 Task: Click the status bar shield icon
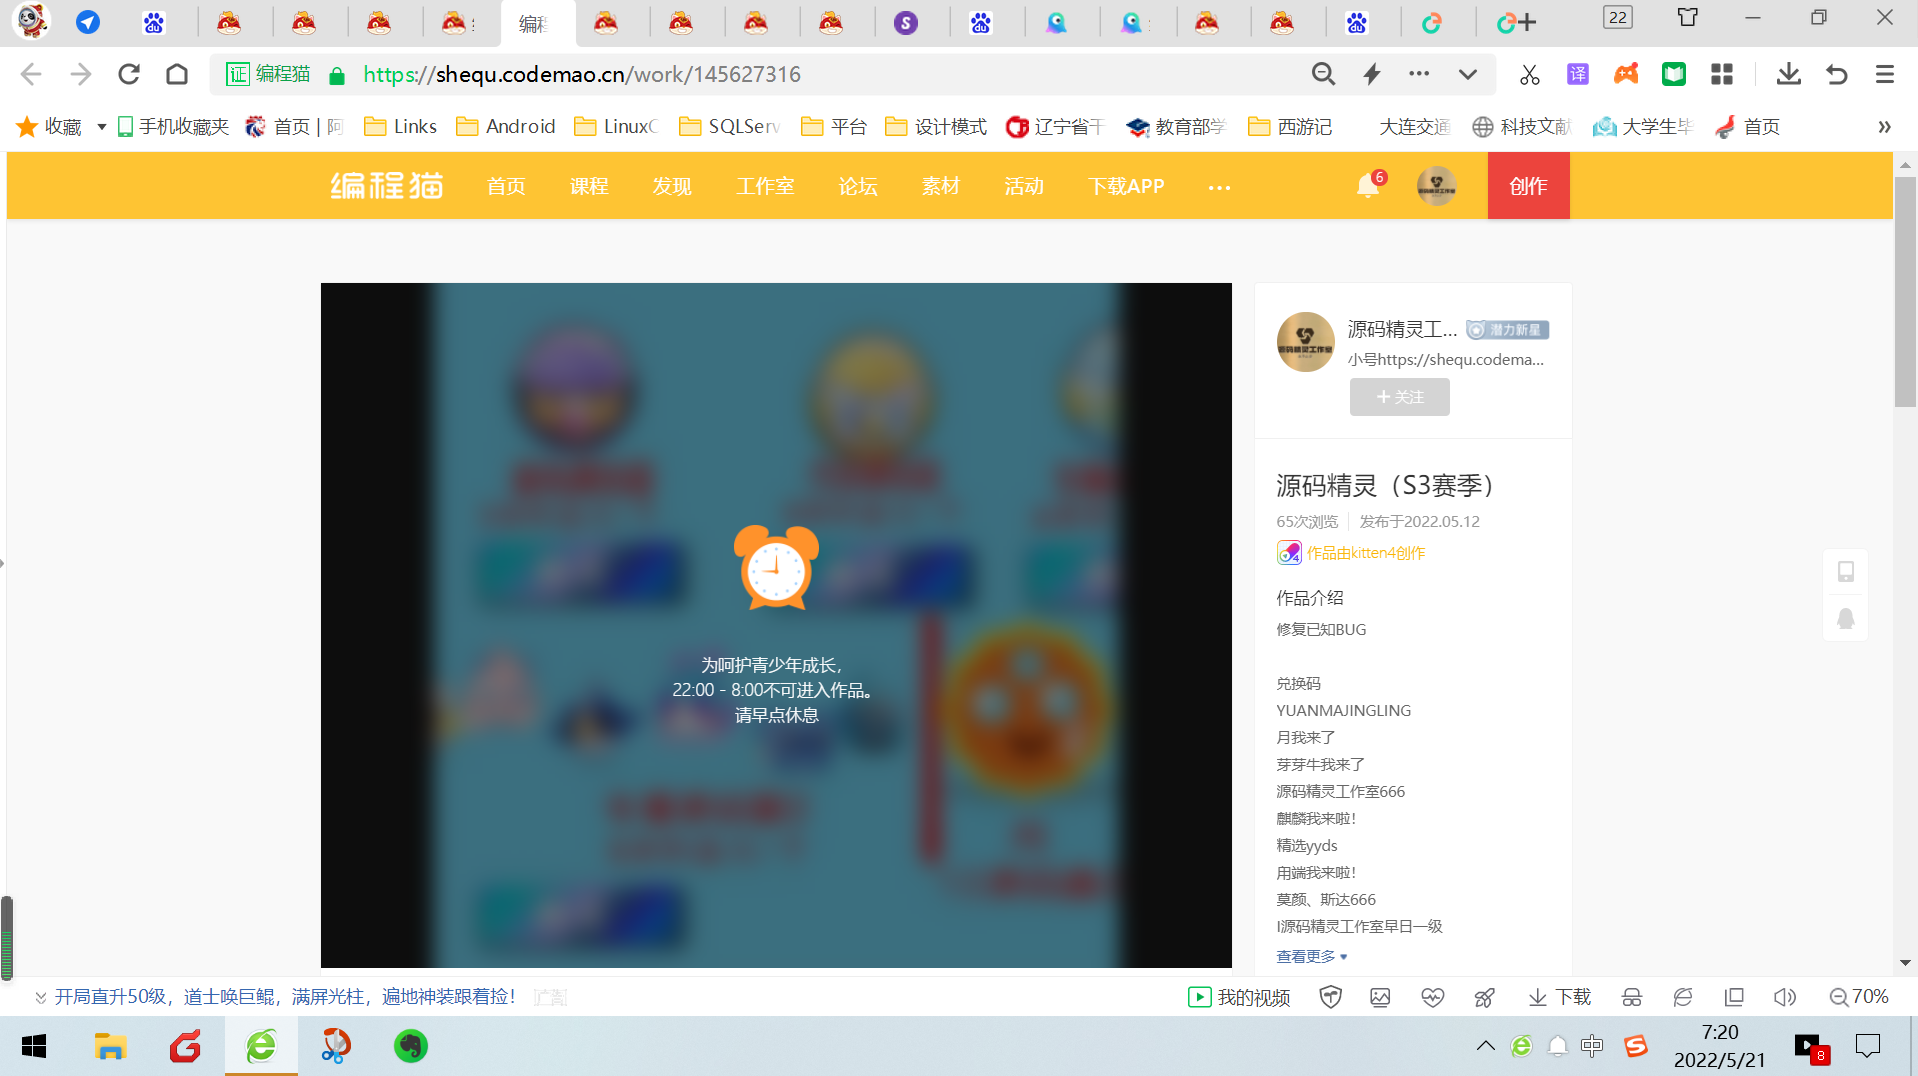coord(1330,997)
